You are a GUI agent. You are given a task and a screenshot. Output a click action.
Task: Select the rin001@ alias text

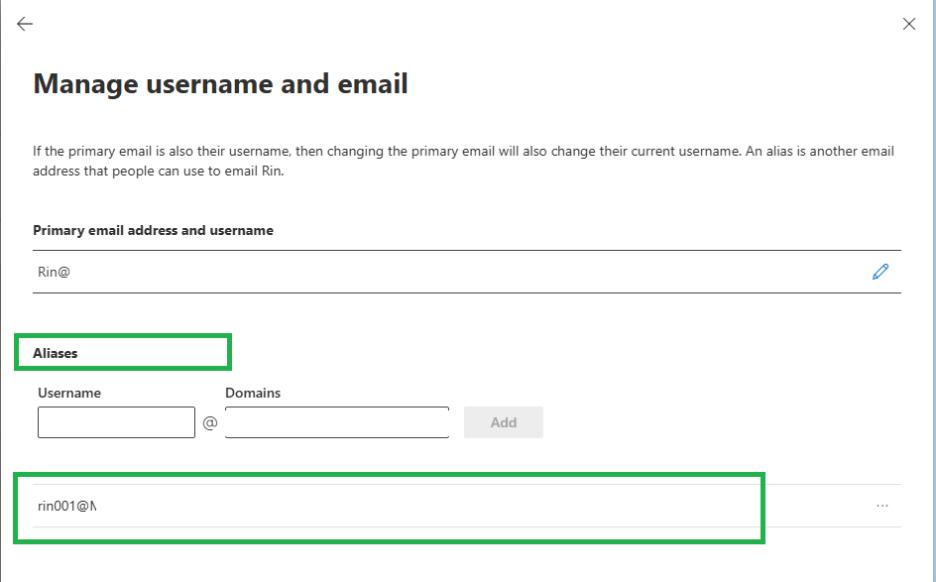click(x=67, y=506)
